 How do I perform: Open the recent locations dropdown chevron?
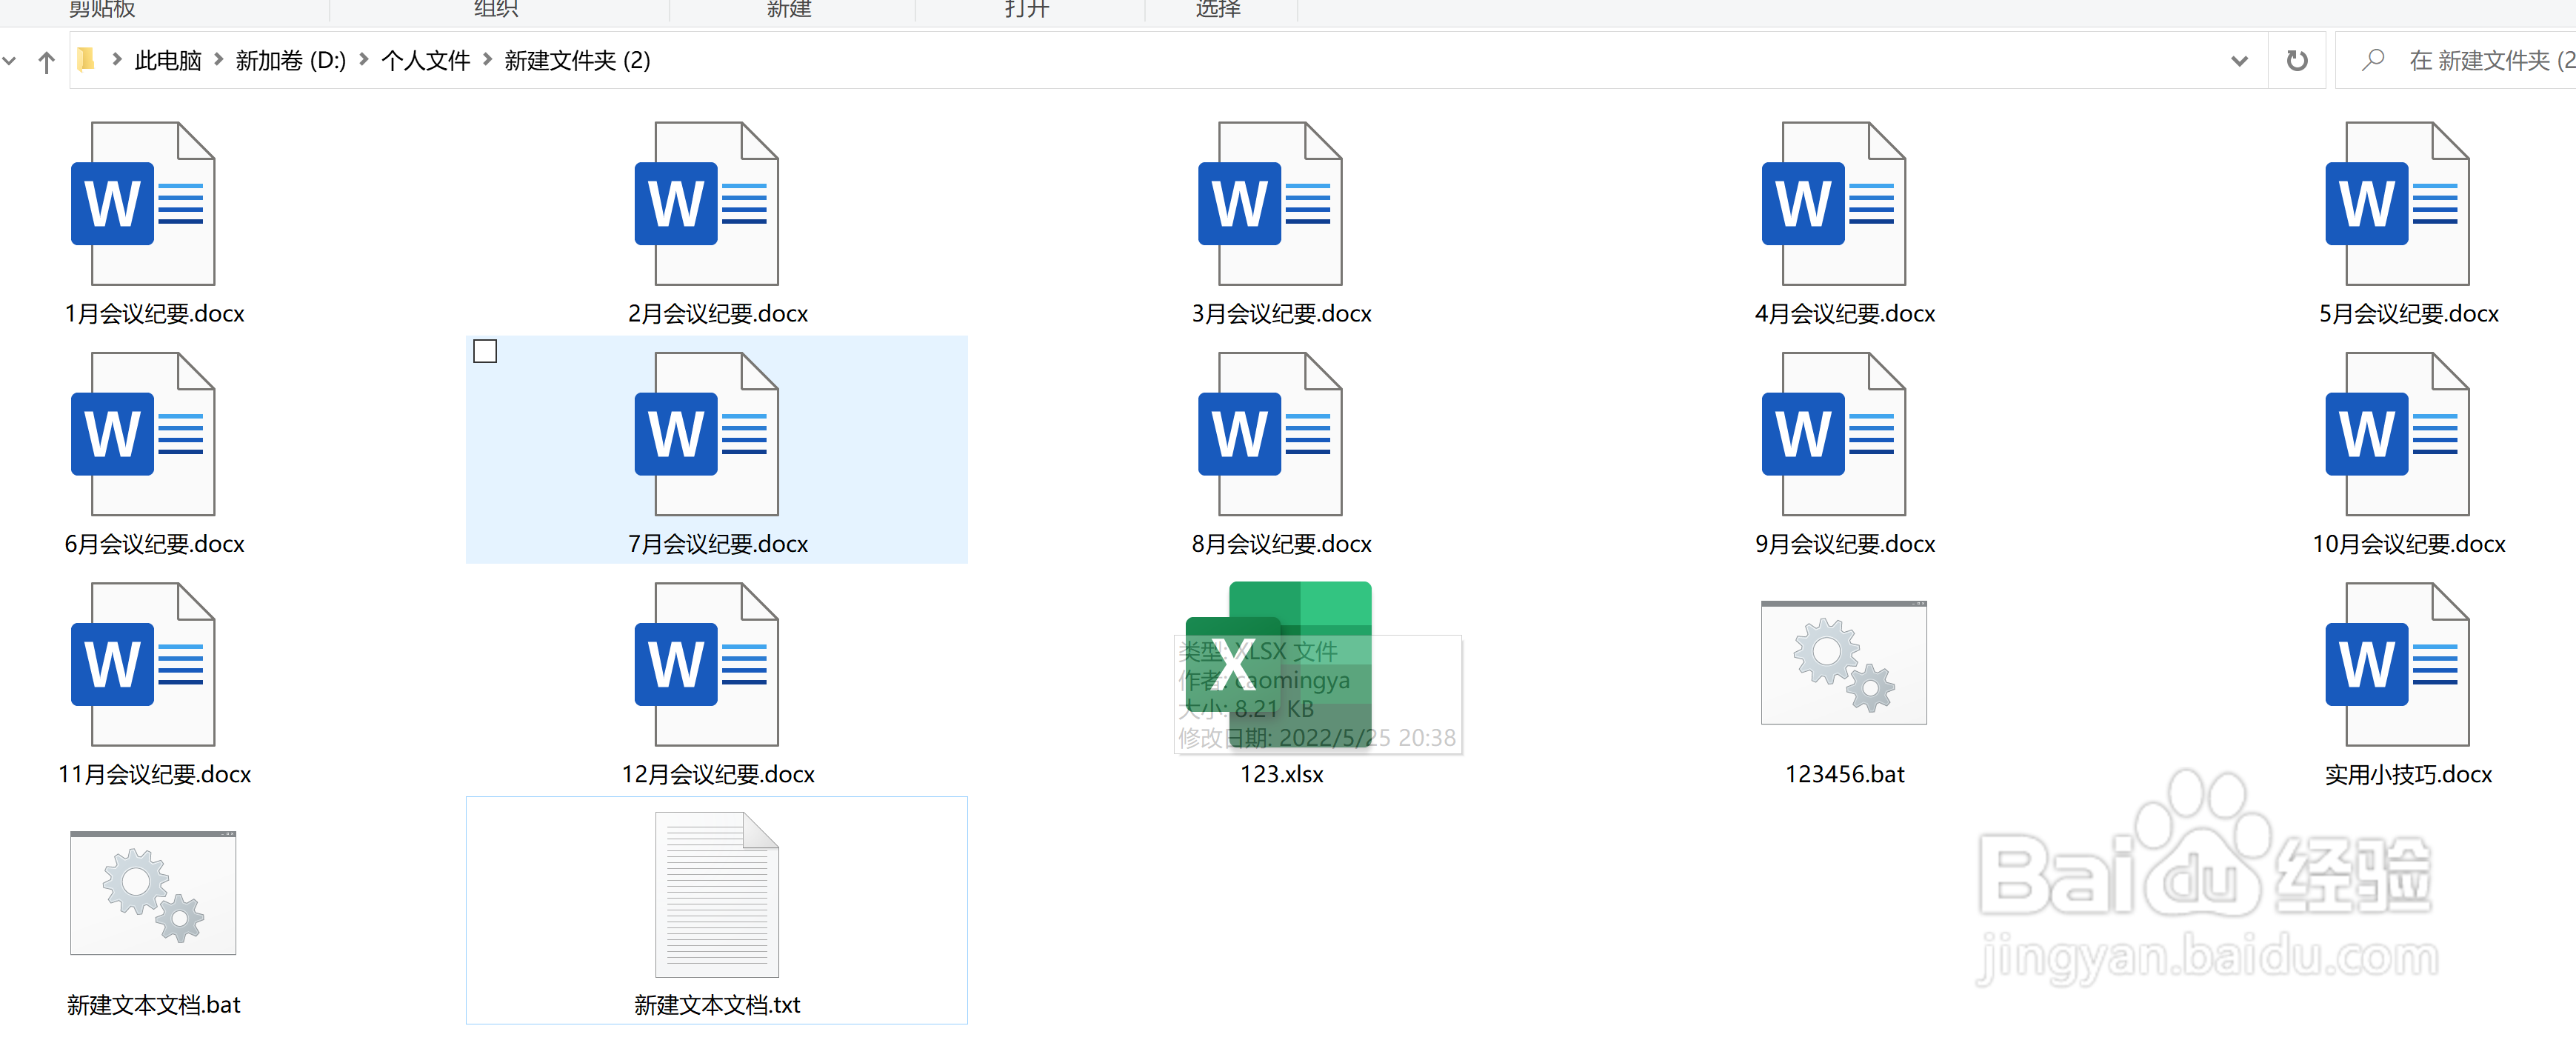pyautogui.click(x=10, y=61)
